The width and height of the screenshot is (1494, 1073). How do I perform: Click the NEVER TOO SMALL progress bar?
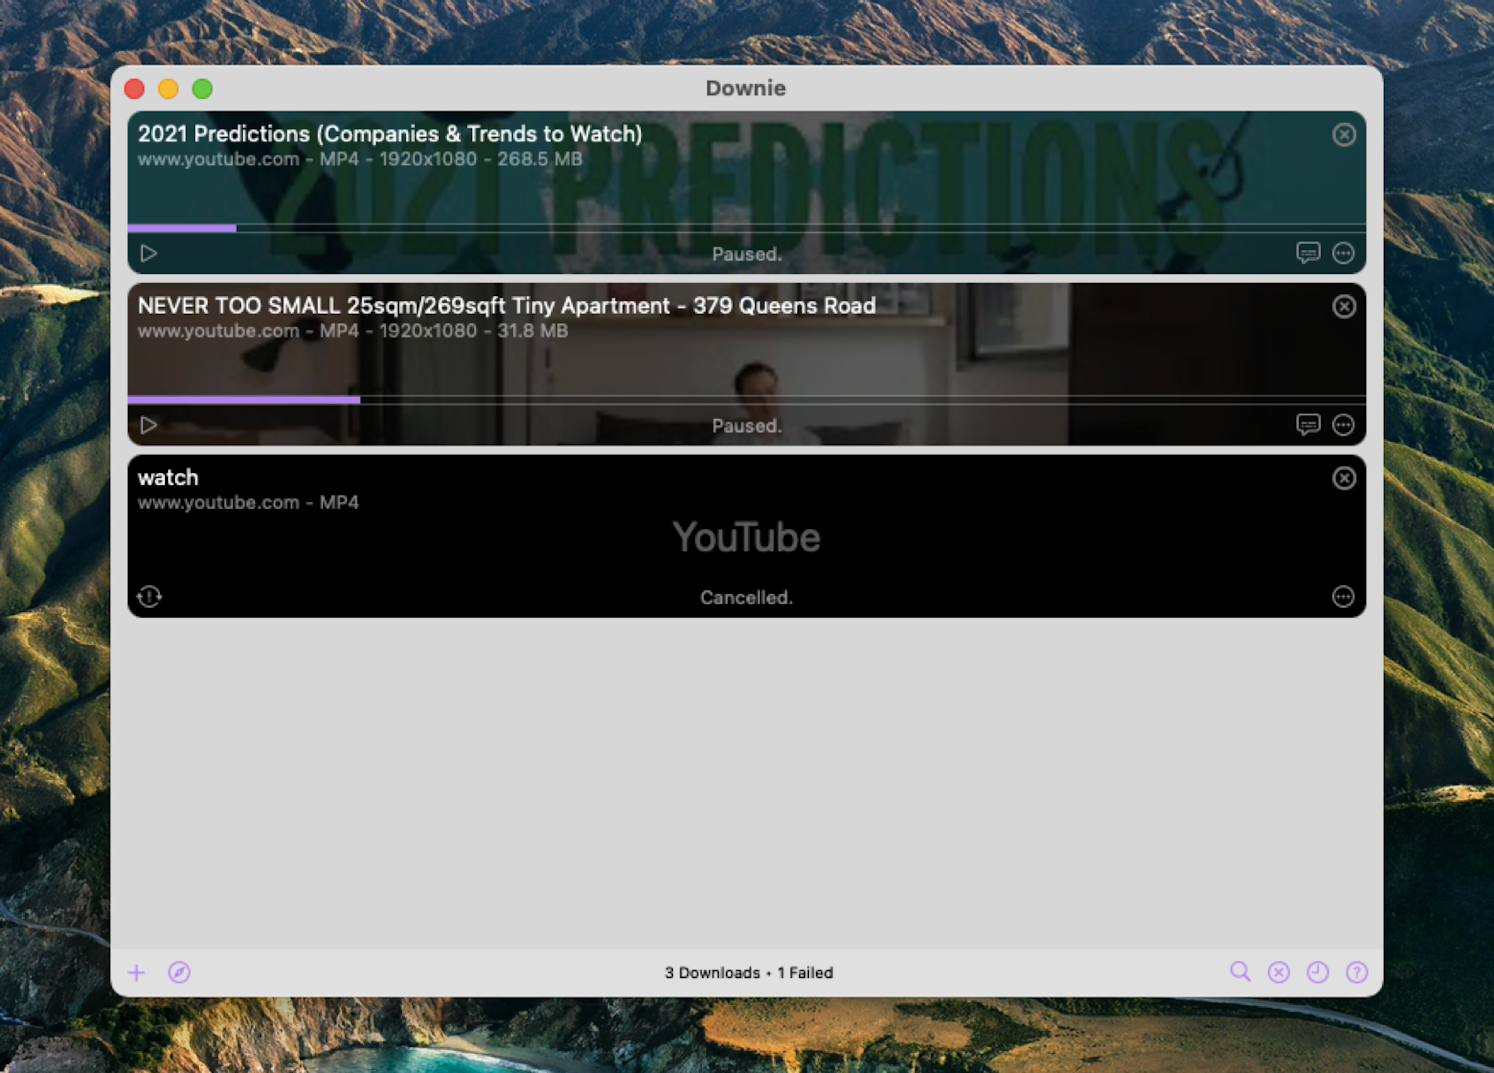[x=746, y=400]
